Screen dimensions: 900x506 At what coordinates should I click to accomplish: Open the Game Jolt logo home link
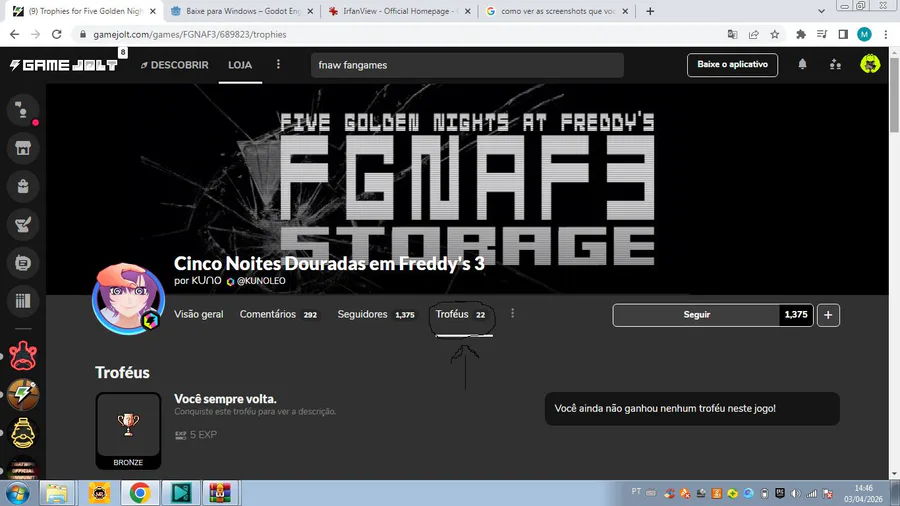pos(63,65)
